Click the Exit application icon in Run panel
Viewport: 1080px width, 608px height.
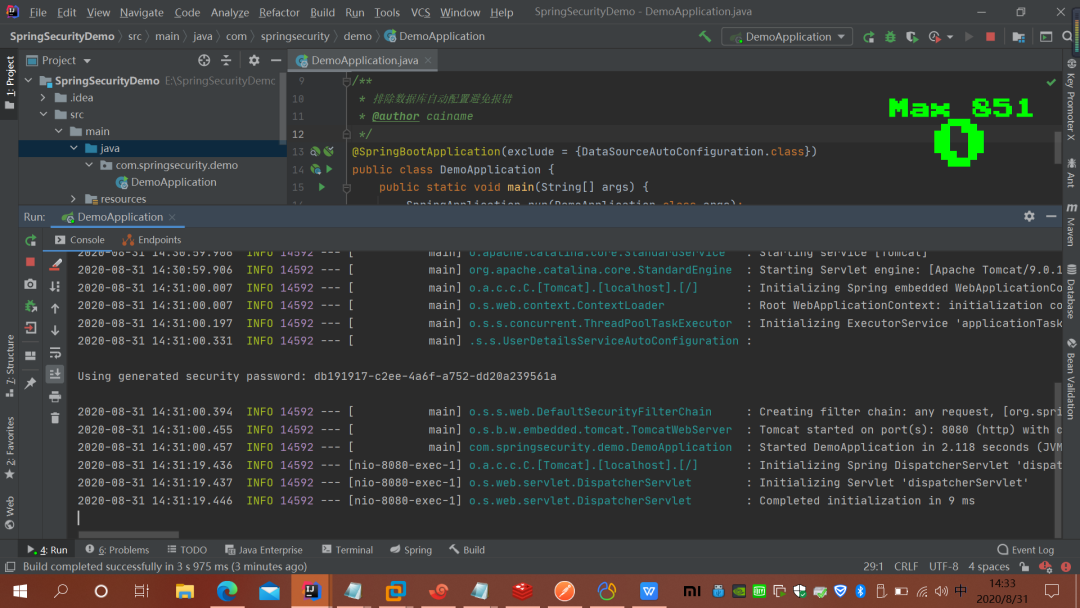pos(30,328)
